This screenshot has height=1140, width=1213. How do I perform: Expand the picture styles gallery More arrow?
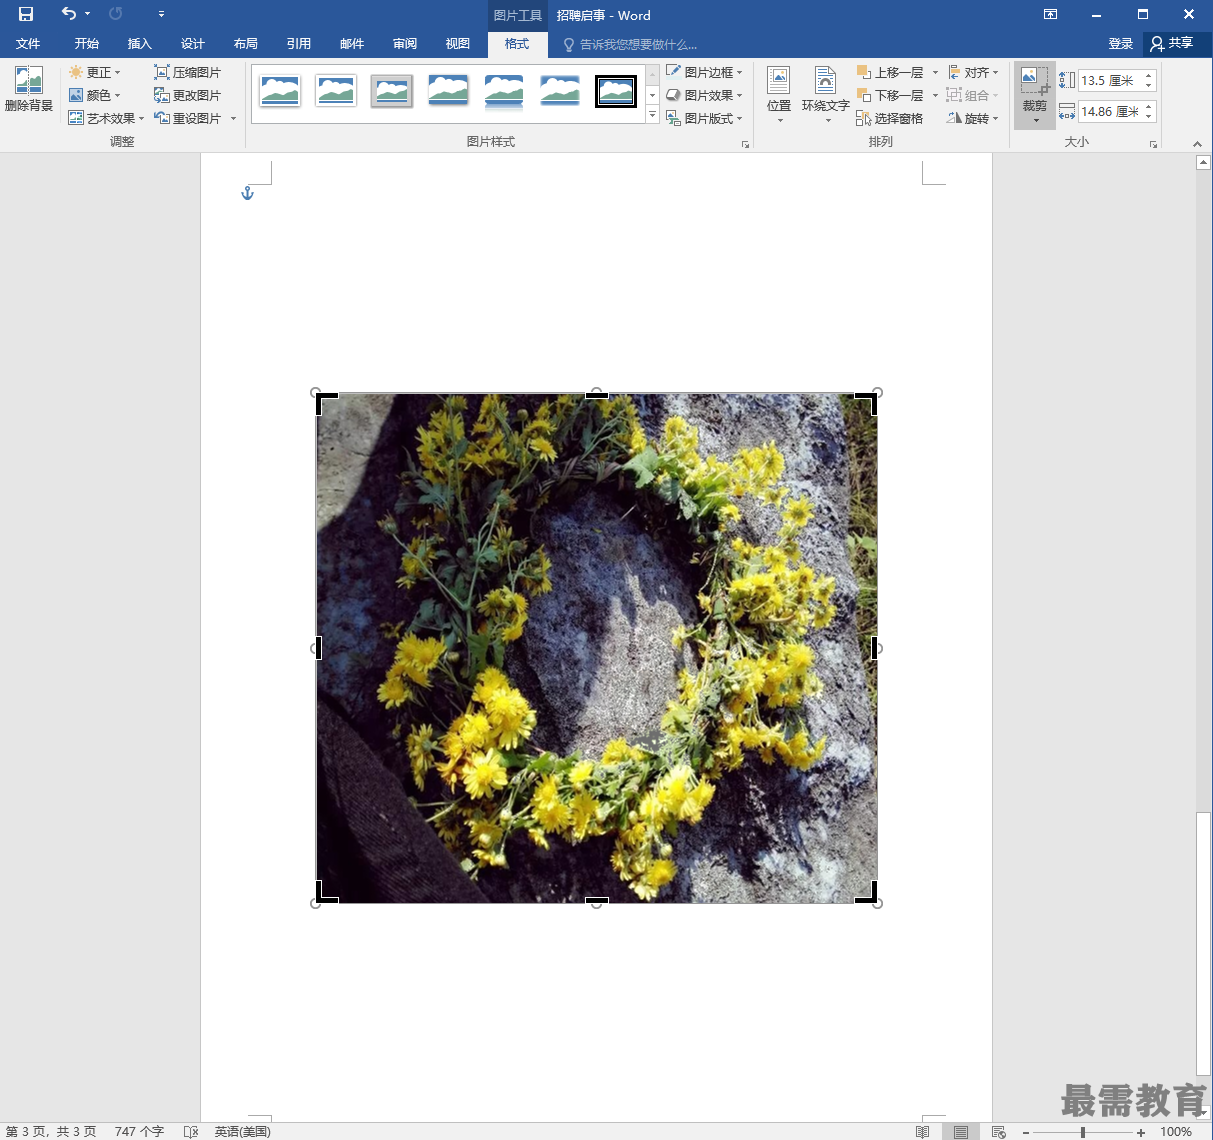pos(653,116)
